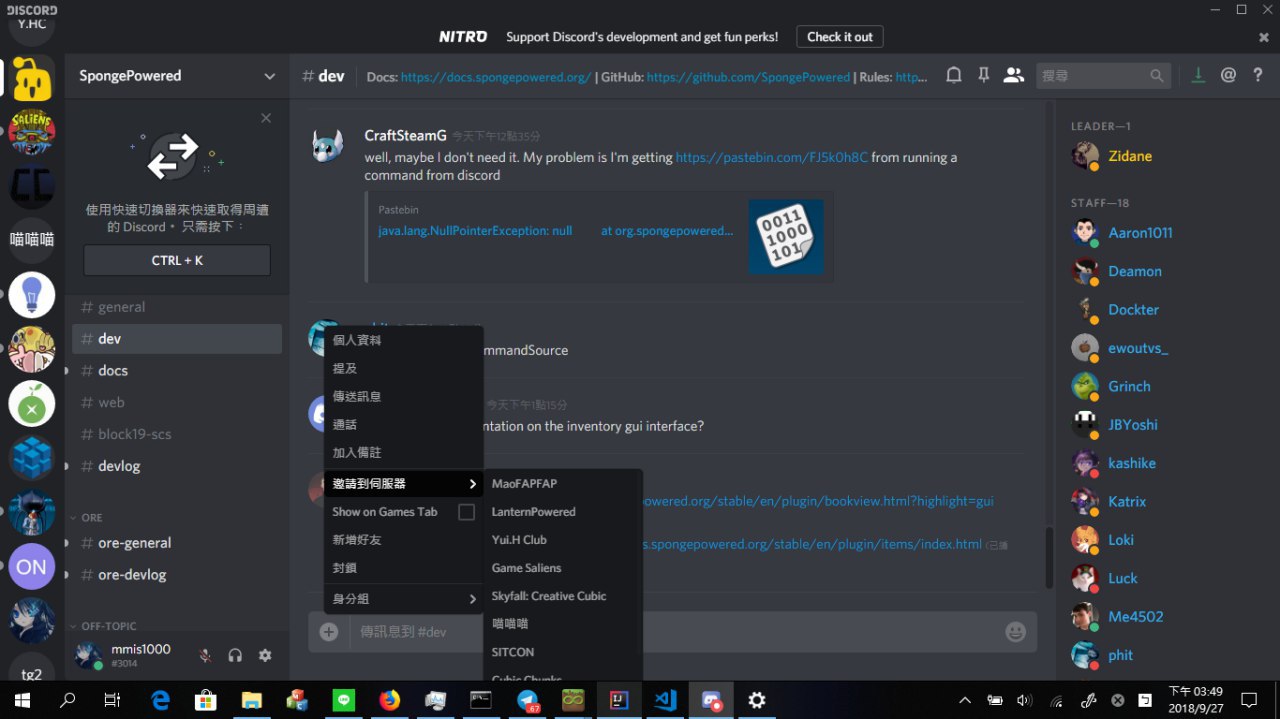Image resolution: width=1280 pixels, height=719 pixels.
Task: Toggle headphones deafen icon
Action: pos(235,656)
